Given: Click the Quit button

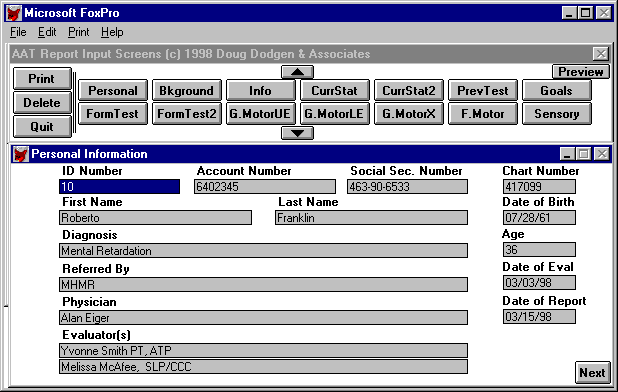Looking at the screenshot, I should pos(42,127).
